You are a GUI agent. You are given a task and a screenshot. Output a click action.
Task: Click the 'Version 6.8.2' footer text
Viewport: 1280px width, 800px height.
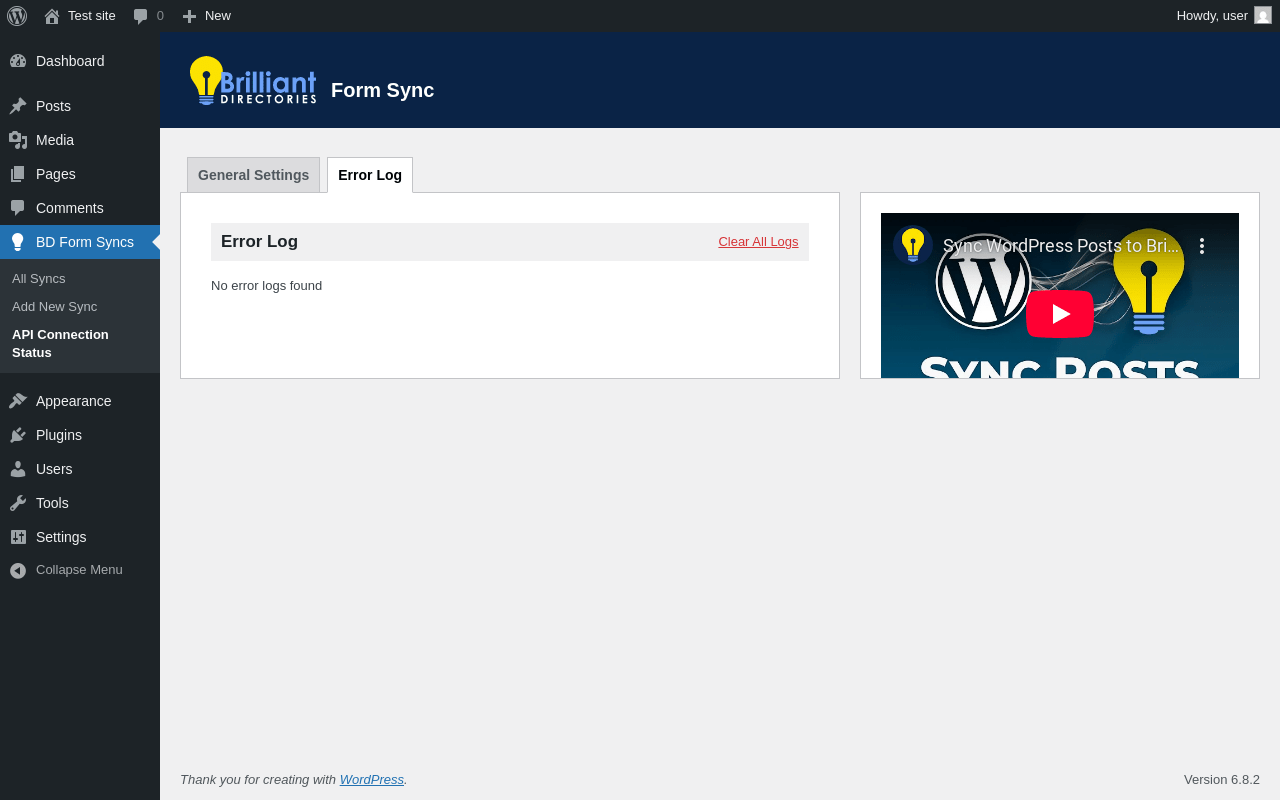(1222, 780)
